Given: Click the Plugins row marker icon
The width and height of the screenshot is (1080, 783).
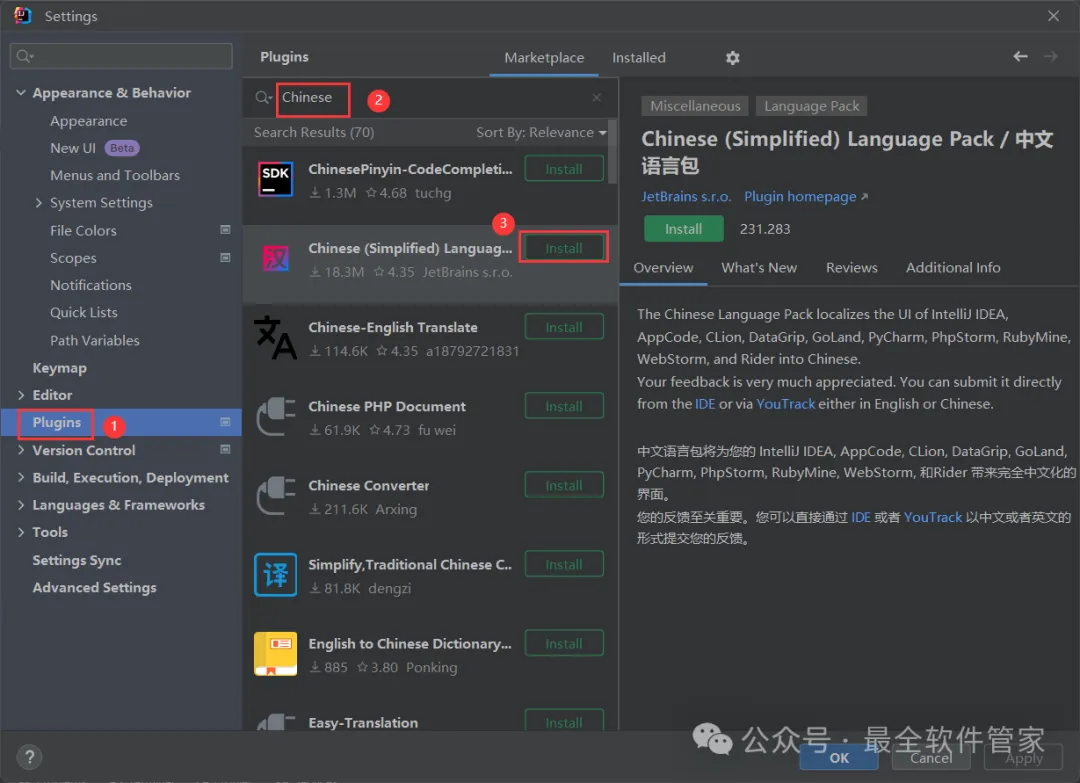Looking at the screenshot, I should [225, 422].
